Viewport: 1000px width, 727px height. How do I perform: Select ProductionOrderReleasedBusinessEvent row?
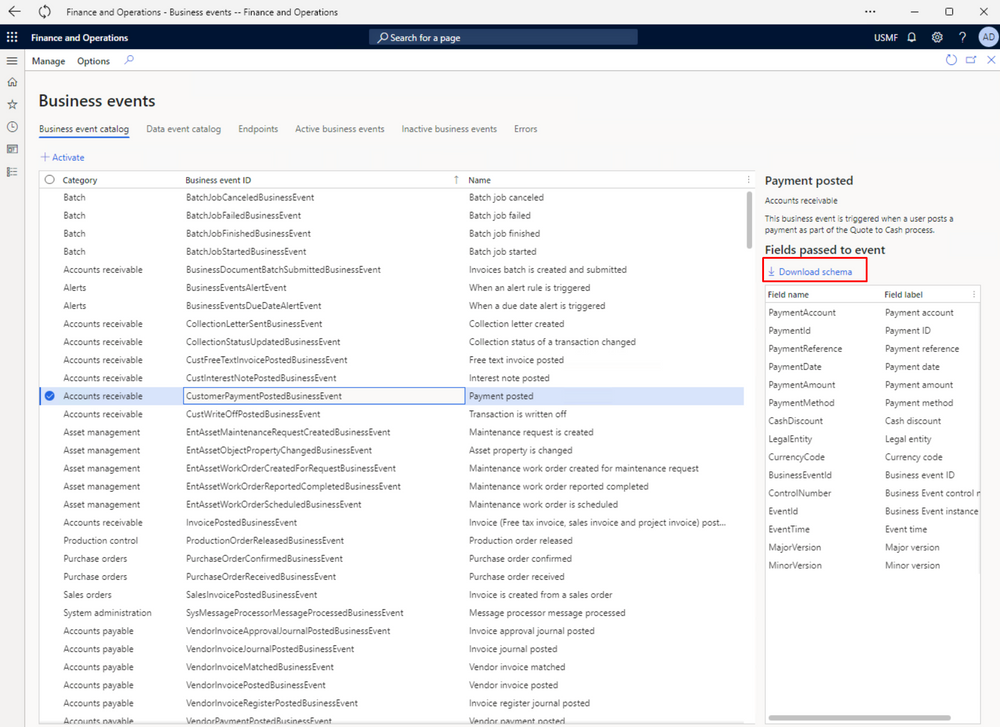pyautogui.click(x=392, y=541)
